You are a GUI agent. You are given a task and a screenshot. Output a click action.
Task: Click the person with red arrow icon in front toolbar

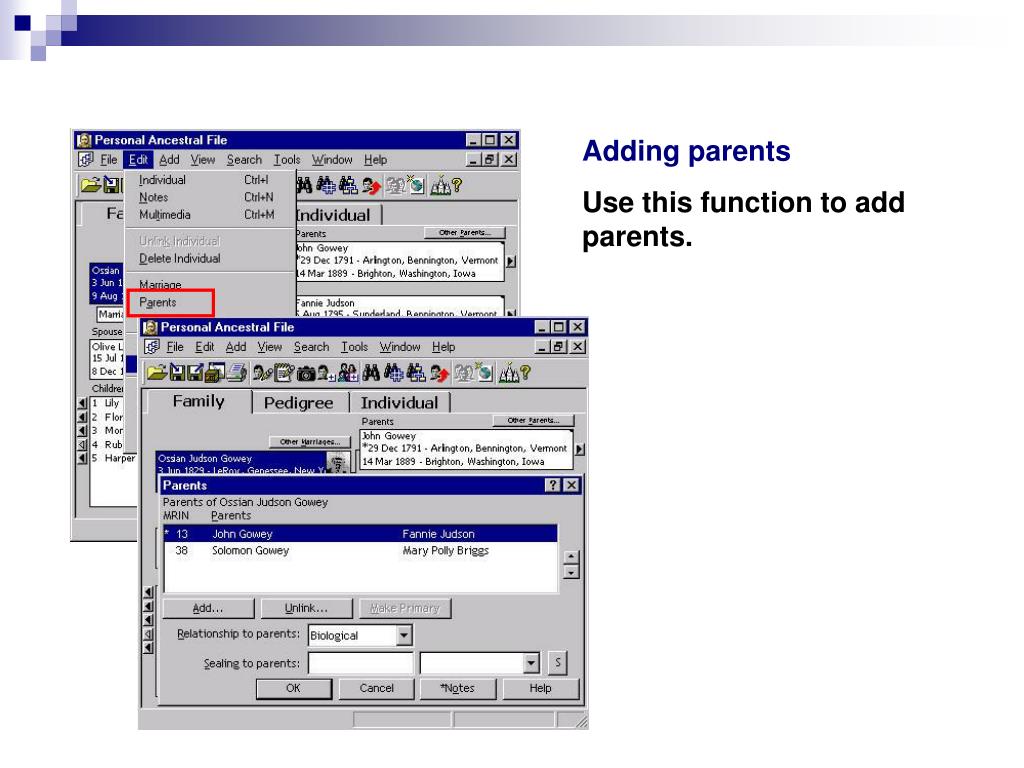(x=440, y=373)
